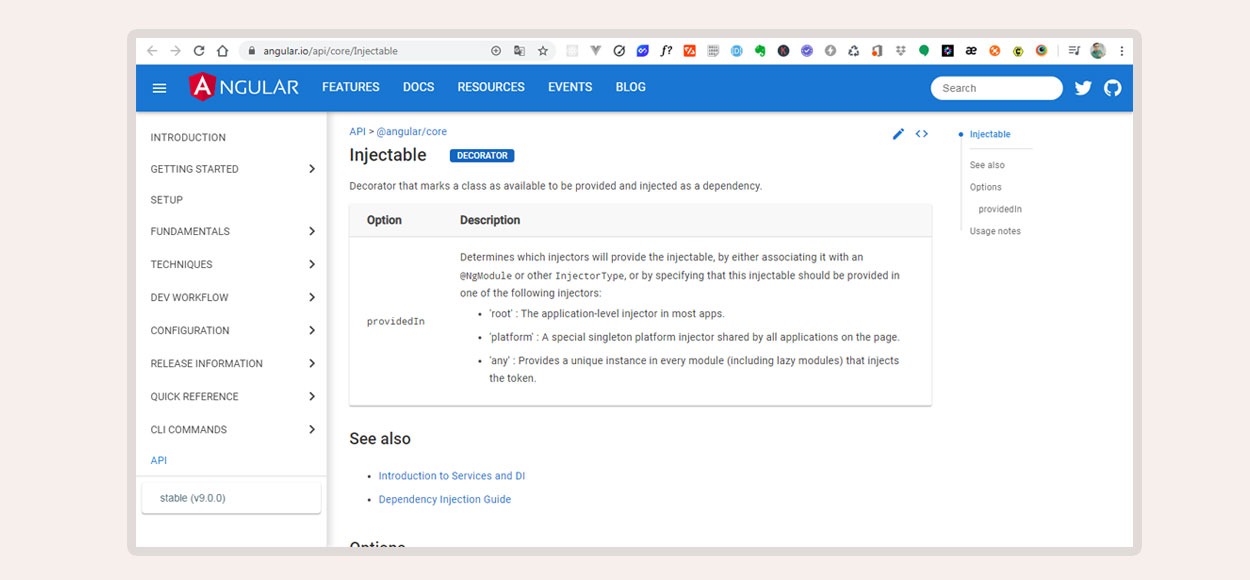Jump to See also in page contents
Image resolution: width=1250 pixels, height=580 pixels.
tap(987, 165)
